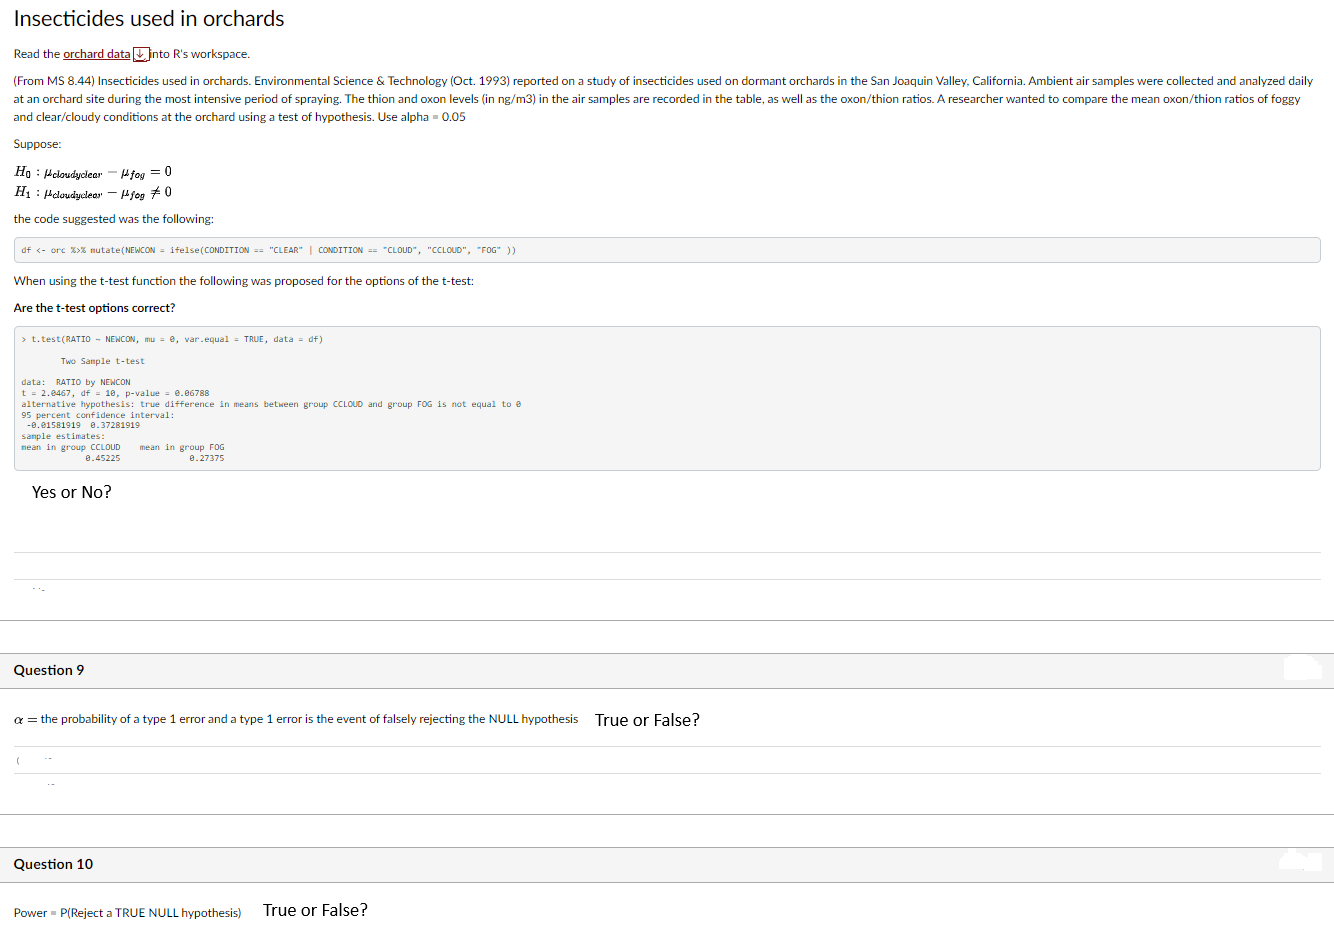Expand the Question 10 section header
This screenshot has height=934, width=1334.
point(54,864)
